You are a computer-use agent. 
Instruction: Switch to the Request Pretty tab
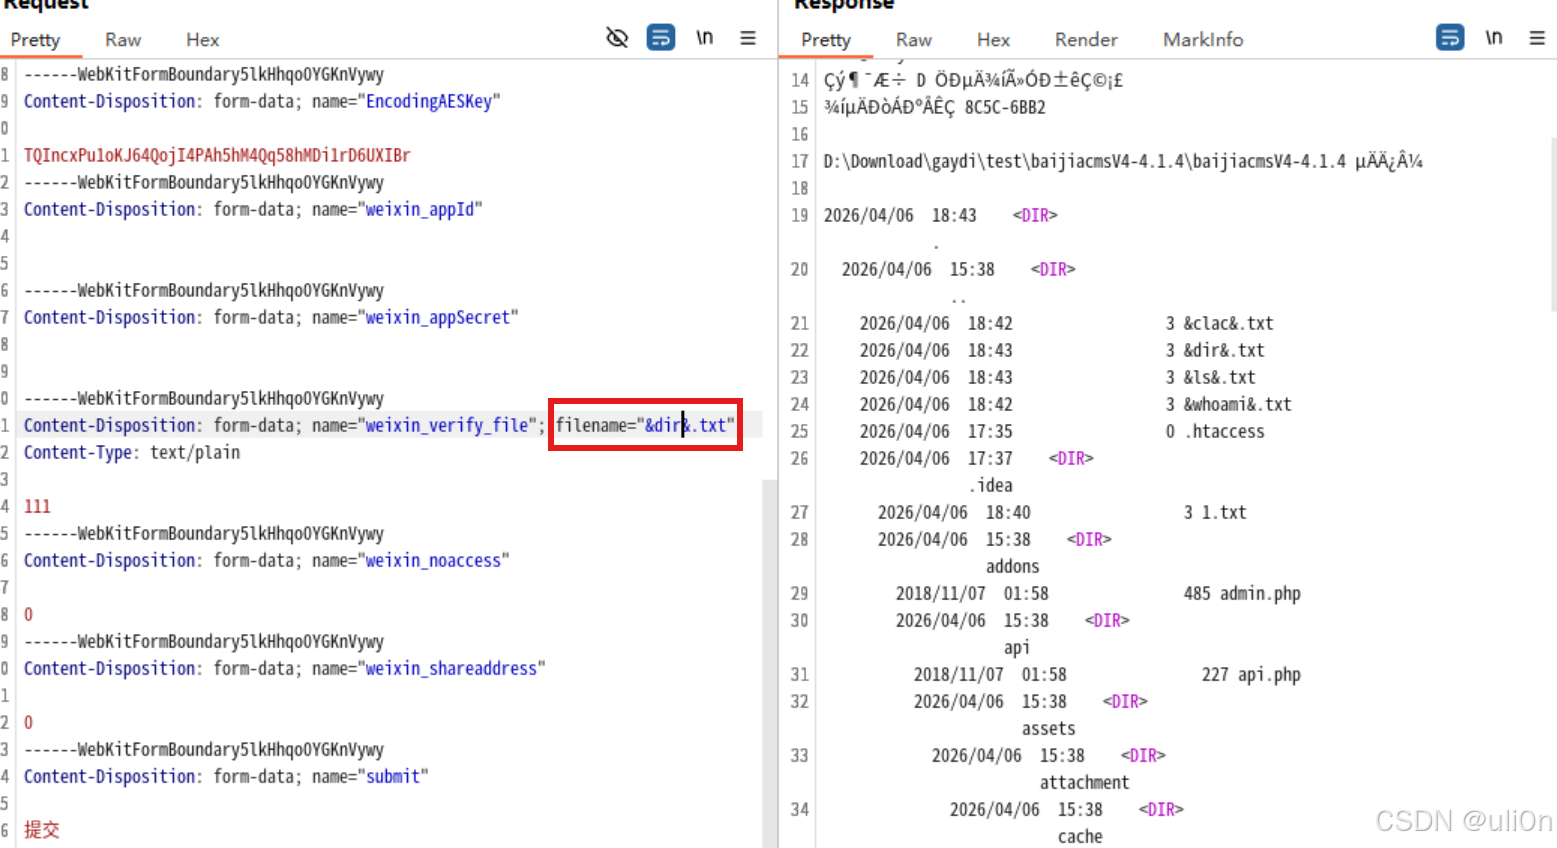36,40
